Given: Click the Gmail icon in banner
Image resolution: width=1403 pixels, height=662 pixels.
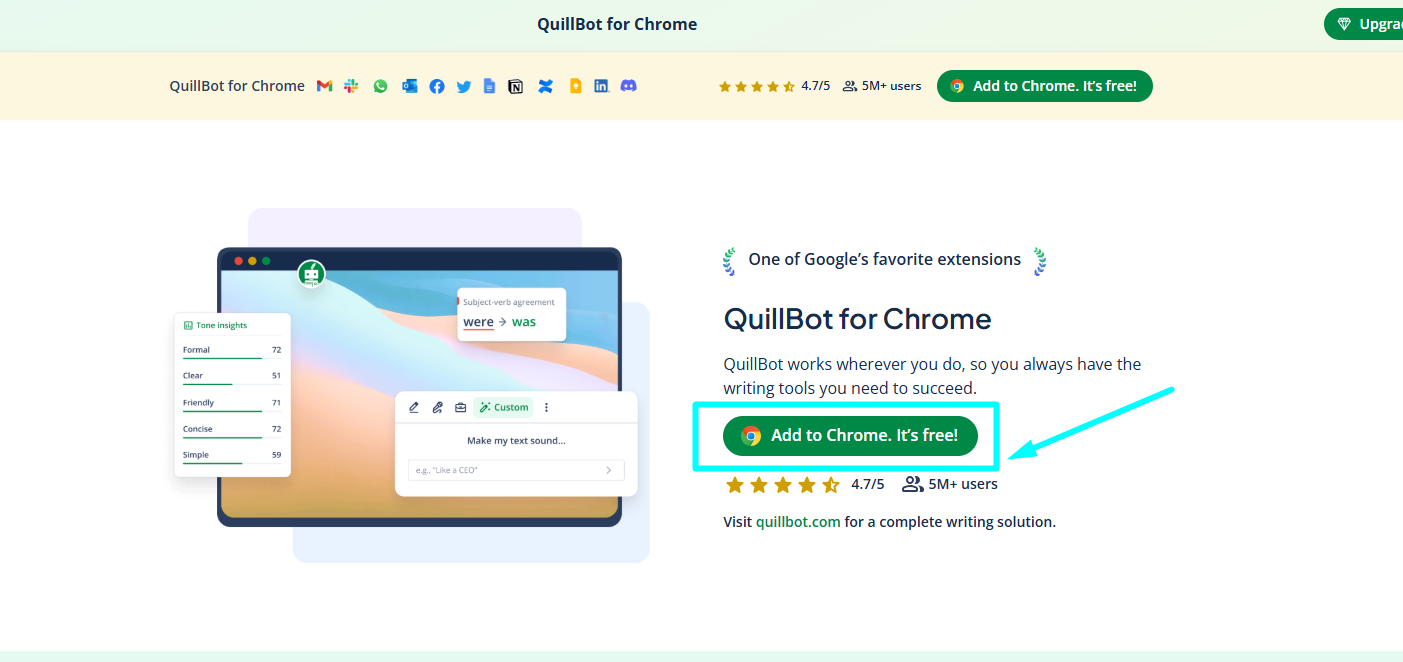Looking at the screenshot, I should [x=324, y=86].
